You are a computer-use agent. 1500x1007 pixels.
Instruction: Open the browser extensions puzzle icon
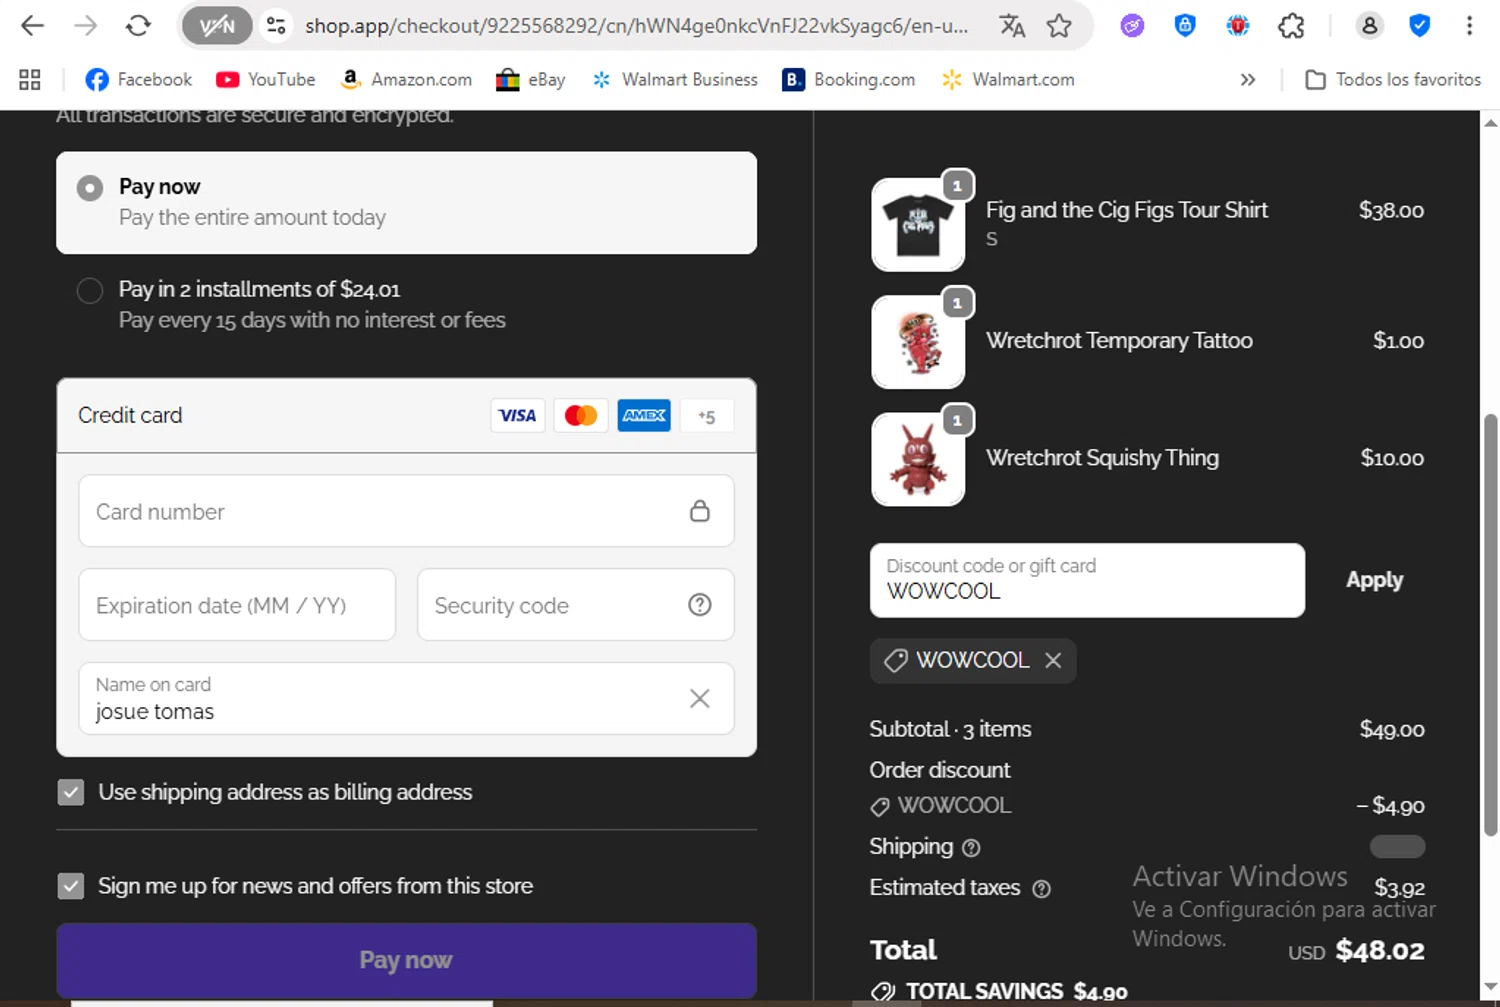(x=1291, y=26)
